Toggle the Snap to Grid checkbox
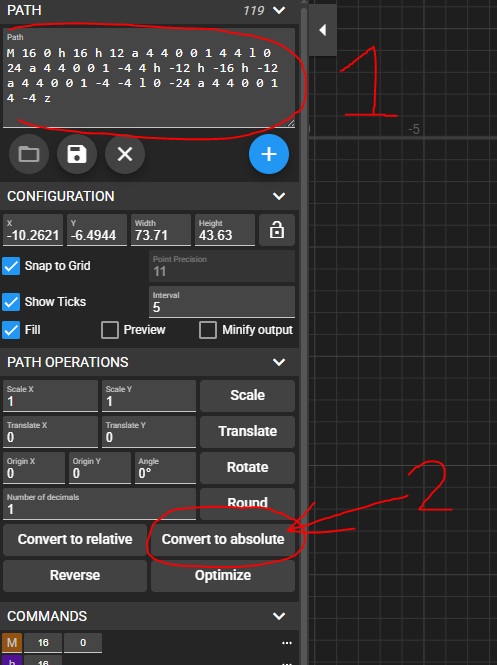 tap(11, 266)
